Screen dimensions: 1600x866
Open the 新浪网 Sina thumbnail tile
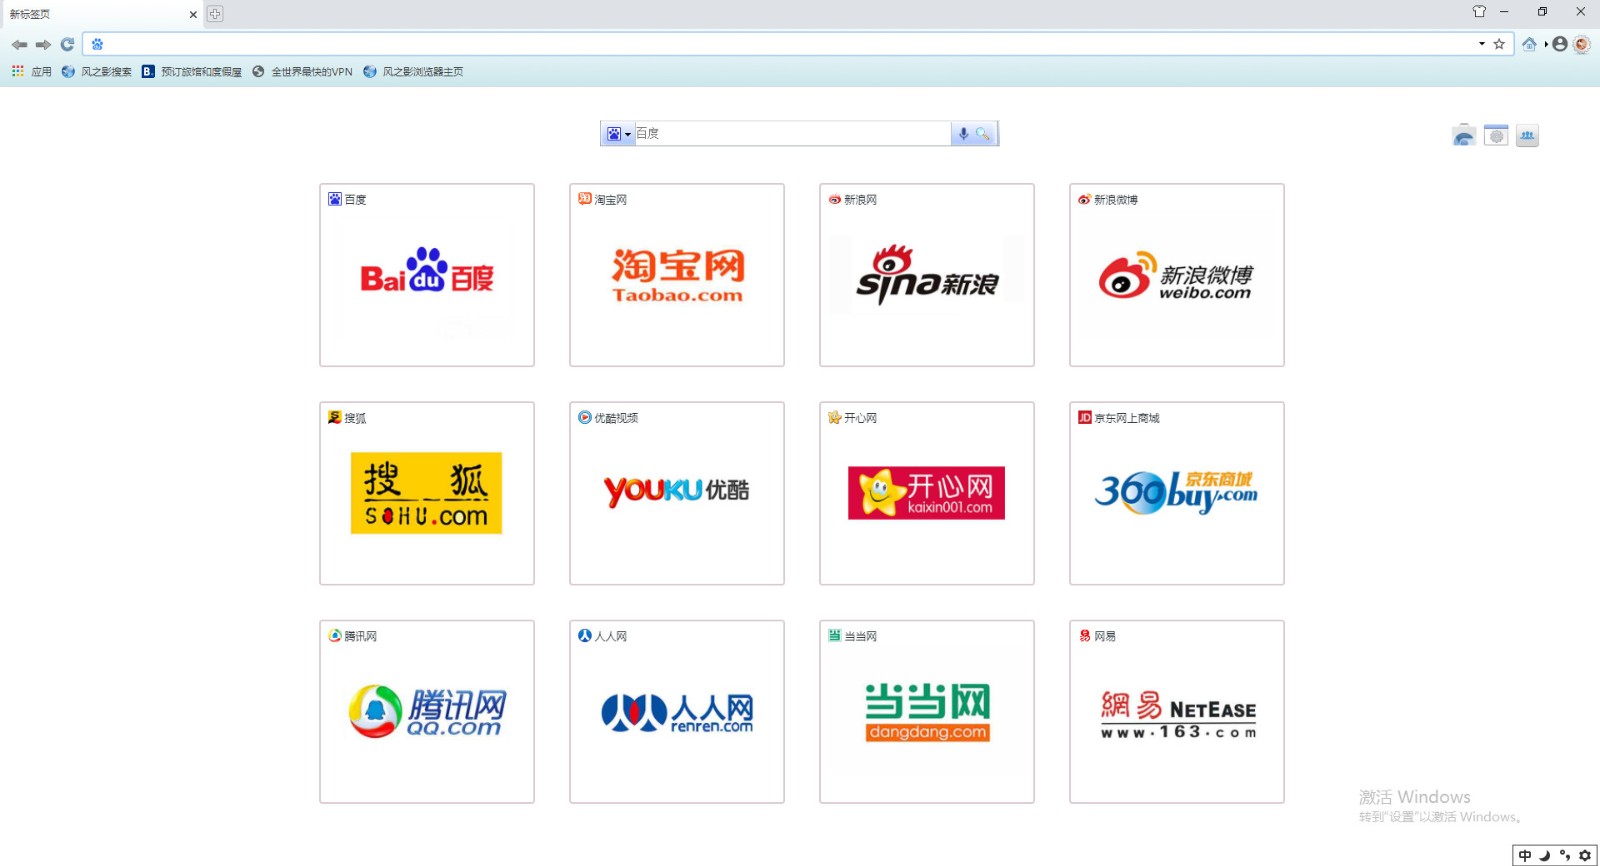click(x=927, y=275)
